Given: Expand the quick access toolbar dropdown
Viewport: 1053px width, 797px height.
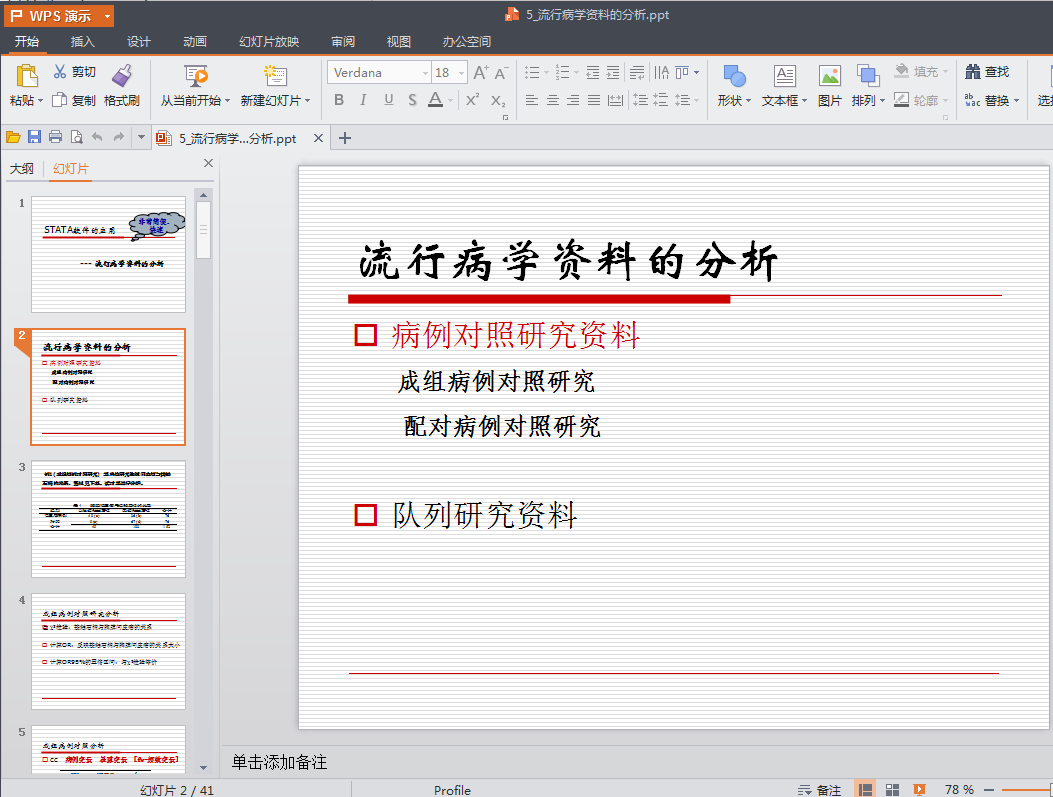Looking at the screenshot, I should pyautogui.click(x=141, y=138).
